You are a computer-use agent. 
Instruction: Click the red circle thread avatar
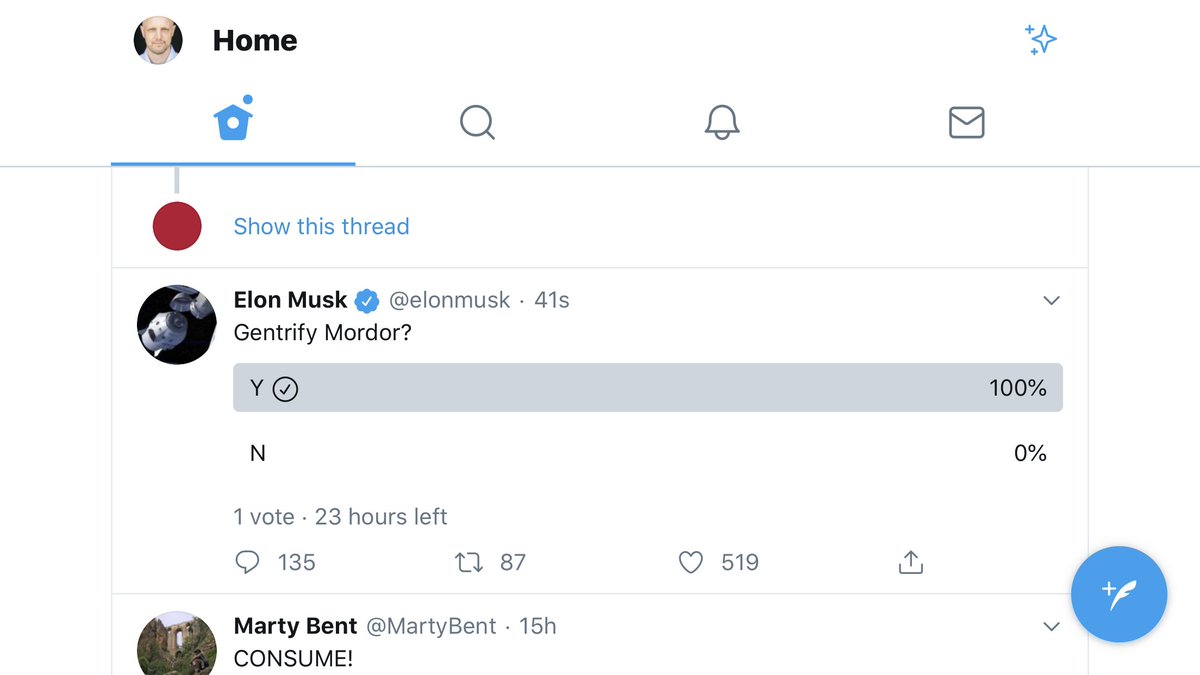point(177,226)
